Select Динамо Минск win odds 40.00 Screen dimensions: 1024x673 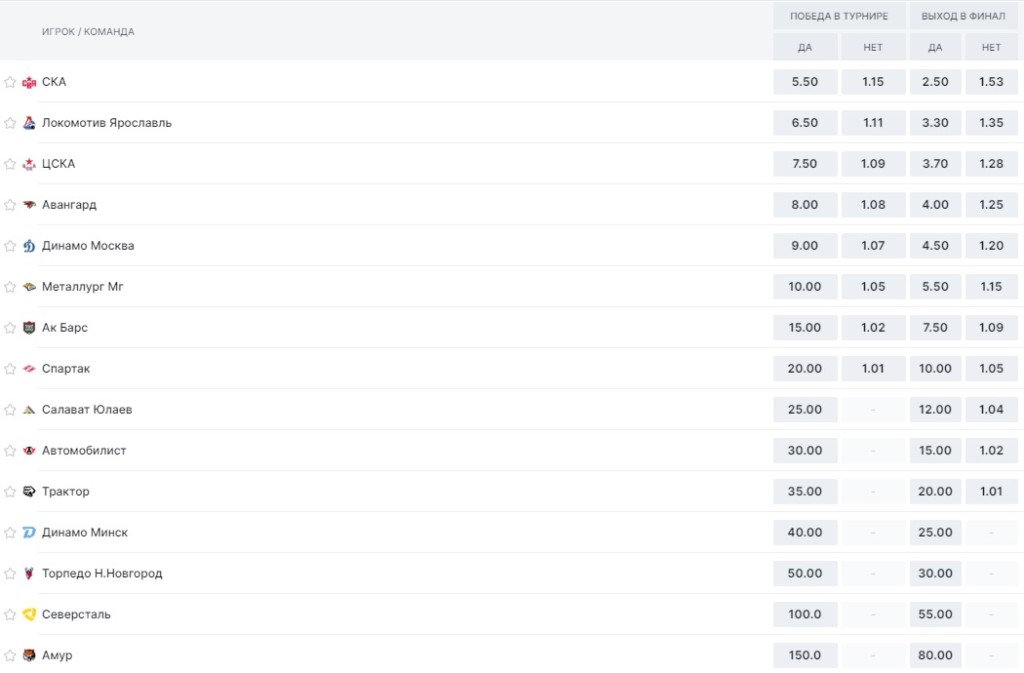click(x=805, y=533)
